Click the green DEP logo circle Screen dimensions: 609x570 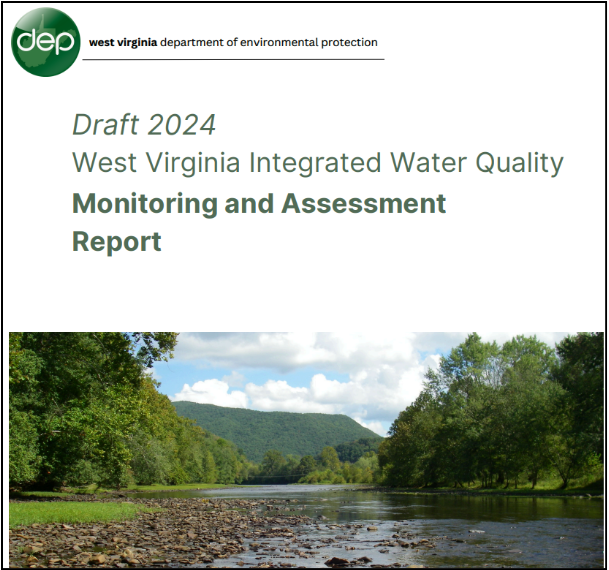tap(45, 42)
